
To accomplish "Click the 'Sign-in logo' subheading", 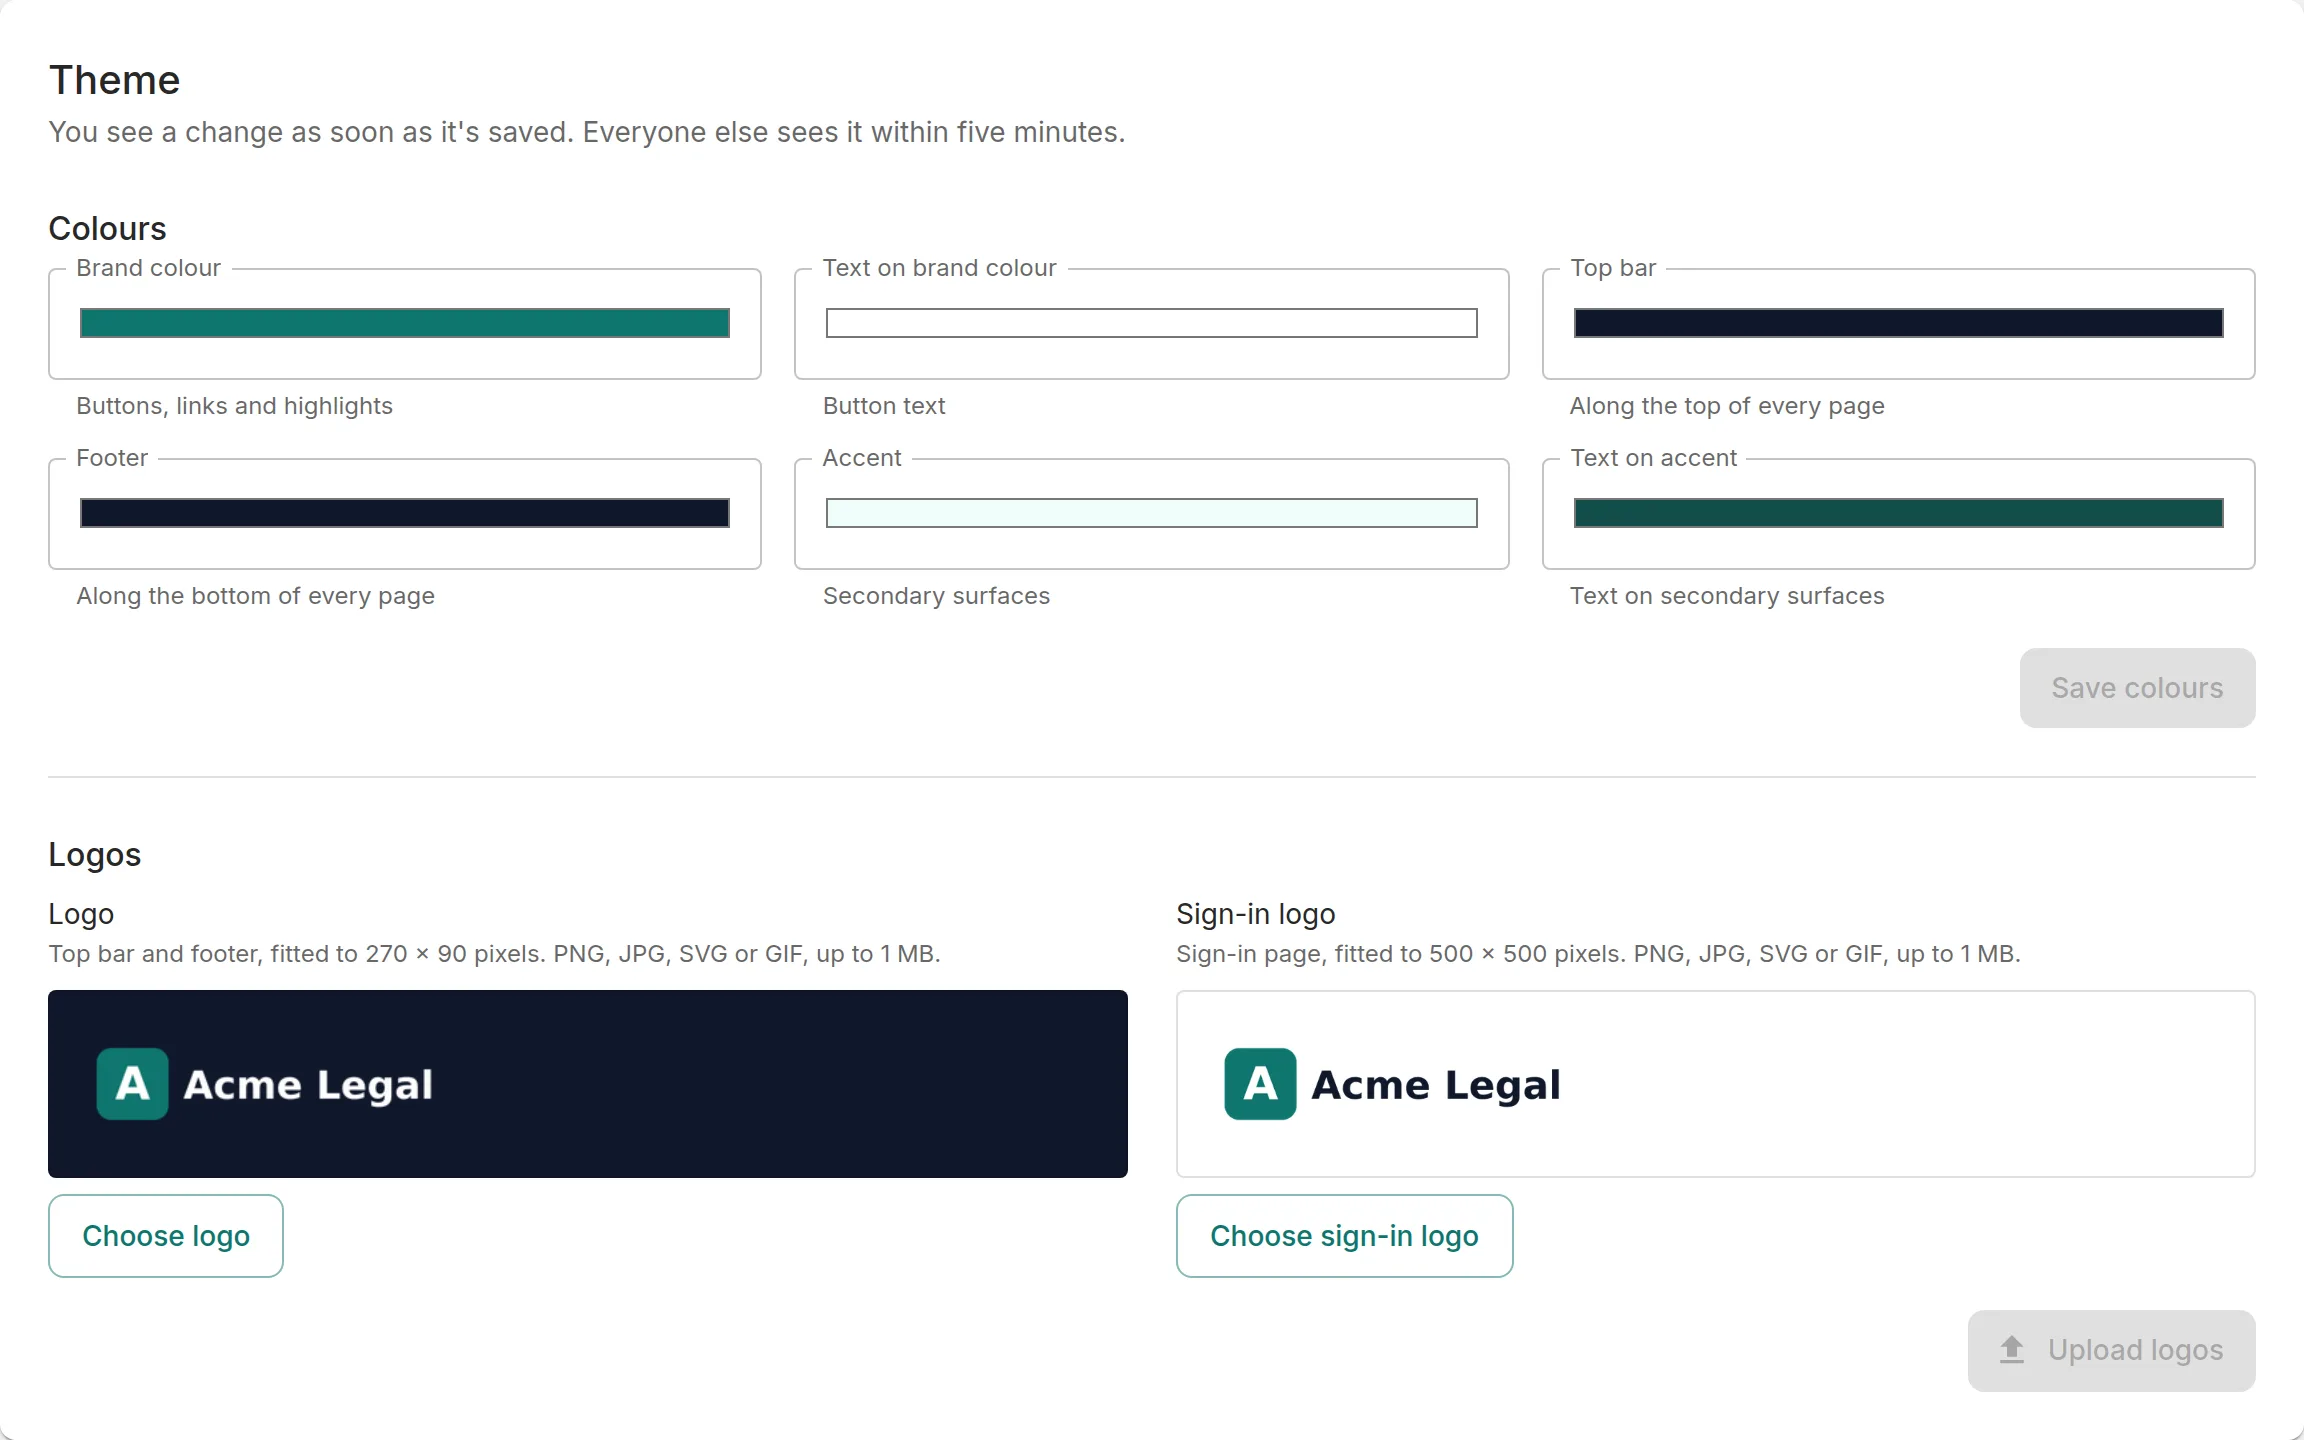I will tap(1255, 914).
